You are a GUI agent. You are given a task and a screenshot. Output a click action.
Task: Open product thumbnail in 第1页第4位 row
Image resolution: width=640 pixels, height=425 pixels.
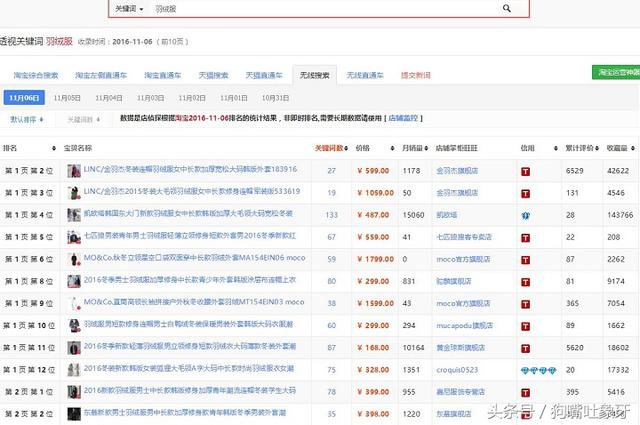(74, 215)
